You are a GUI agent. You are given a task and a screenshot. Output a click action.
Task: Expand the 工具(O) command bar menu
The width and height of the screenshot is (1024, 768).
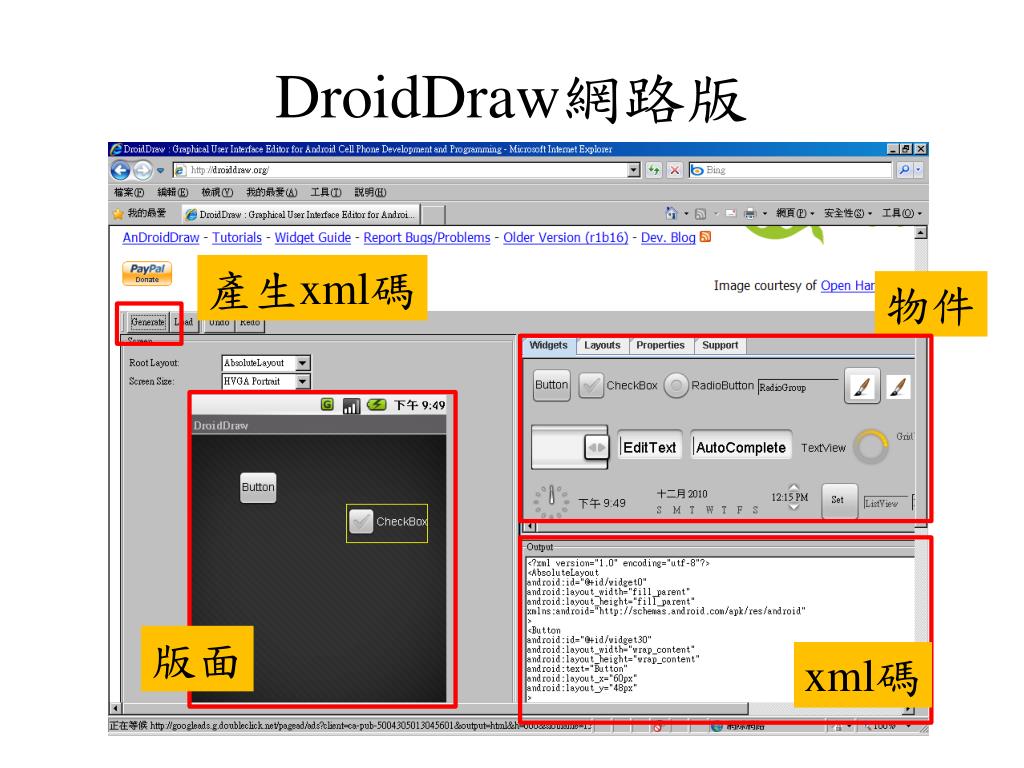click(902, 214)
